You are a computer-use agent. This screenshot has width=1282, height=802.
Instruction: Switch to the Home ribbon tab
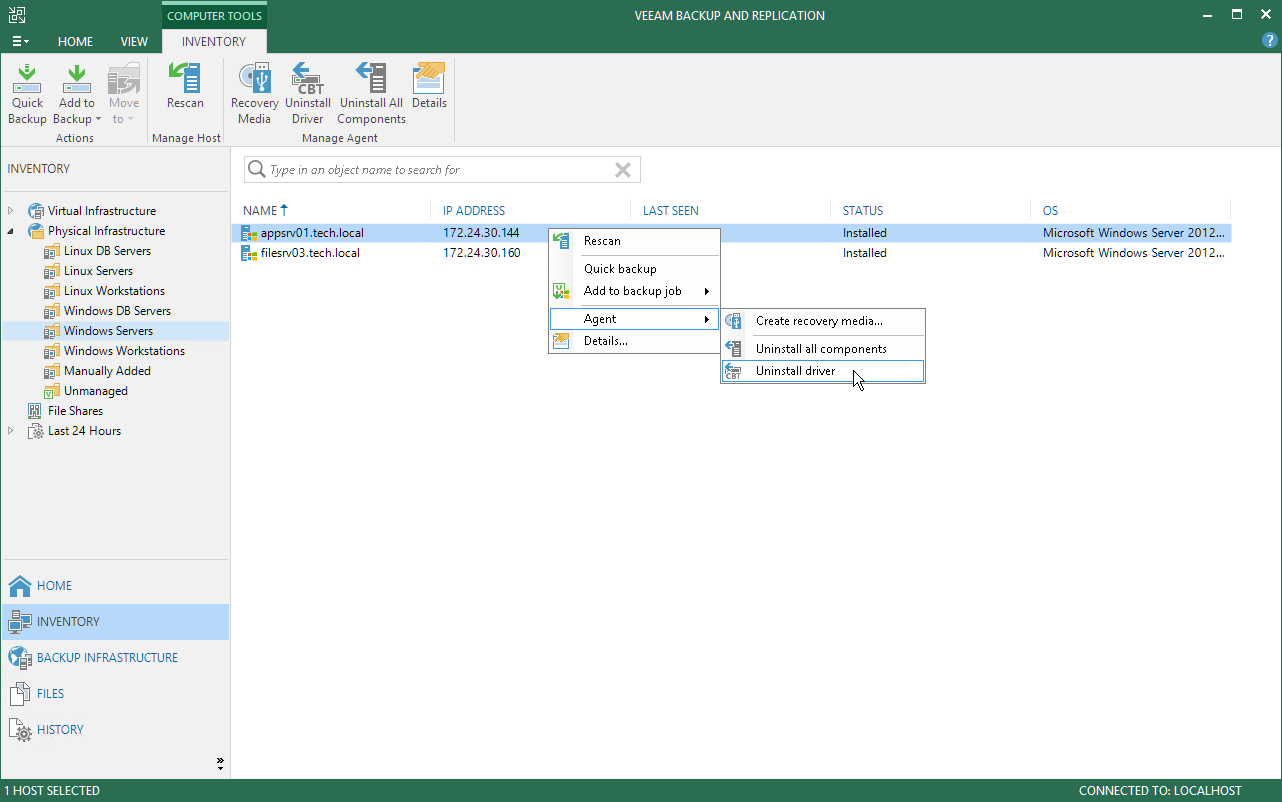pyautogui.click(x=75, y=42)
